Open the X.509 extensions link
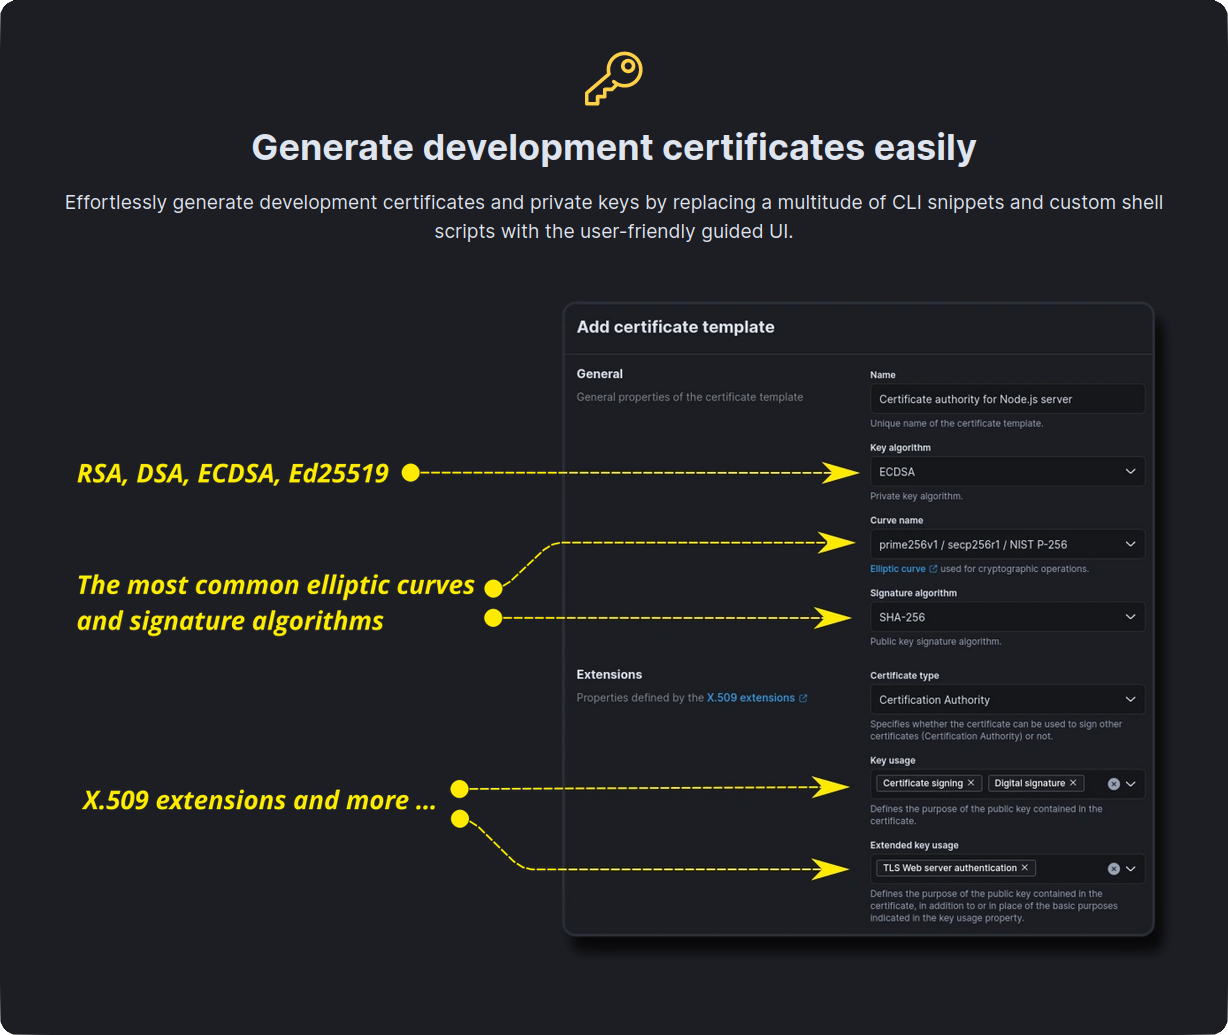 [x=751, y=697]
